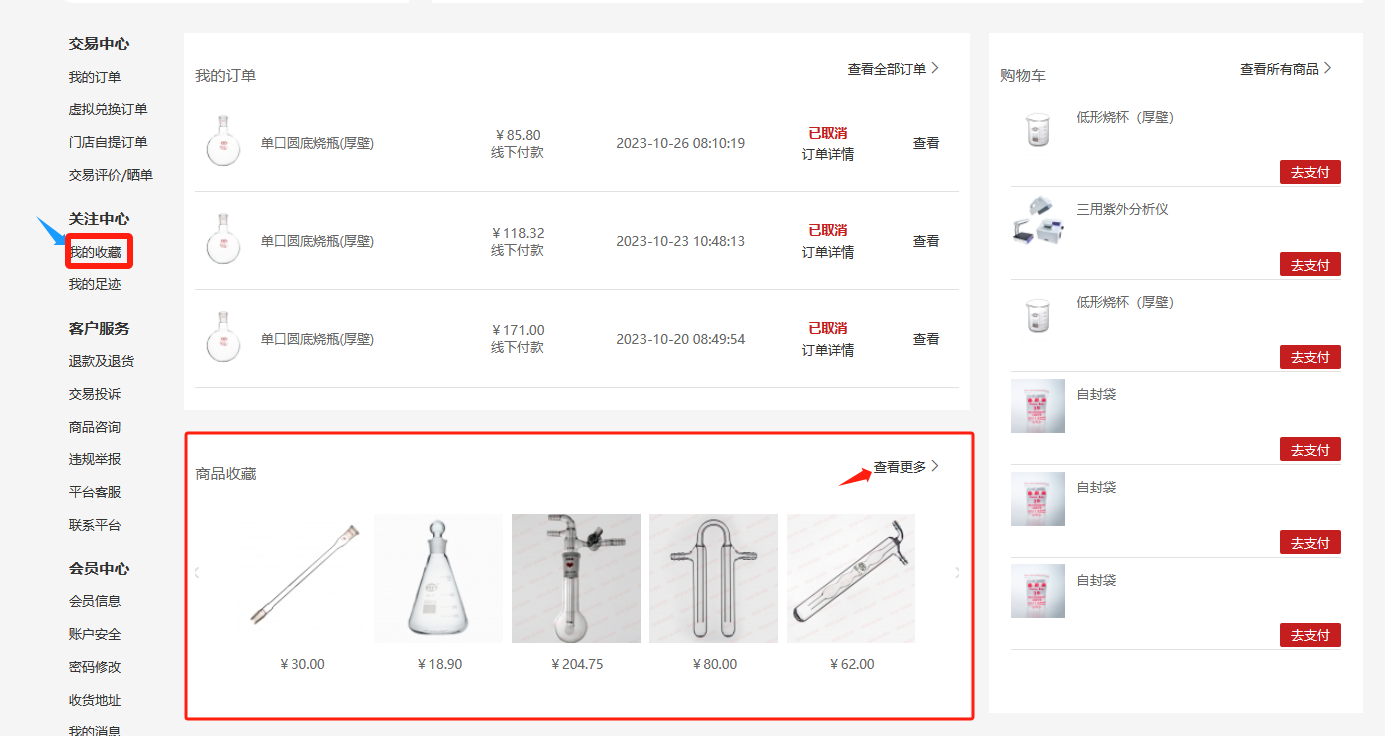The image size is (1385, 736).
Task: Open 我的足迹 in the sidebar
Action: (x=95, y=284)
